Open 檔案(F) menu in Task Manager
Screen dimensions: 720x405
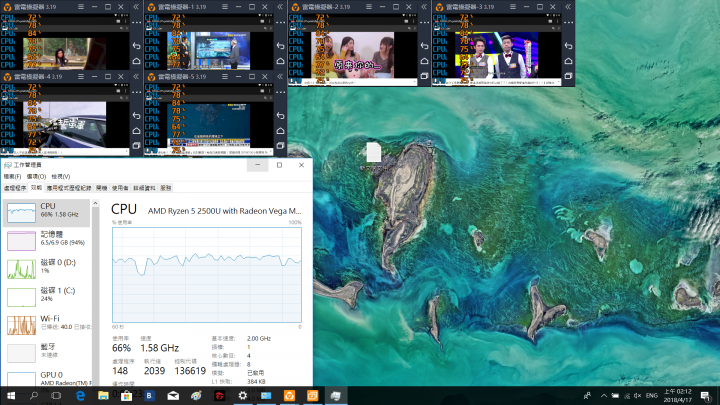pos(12,176)
